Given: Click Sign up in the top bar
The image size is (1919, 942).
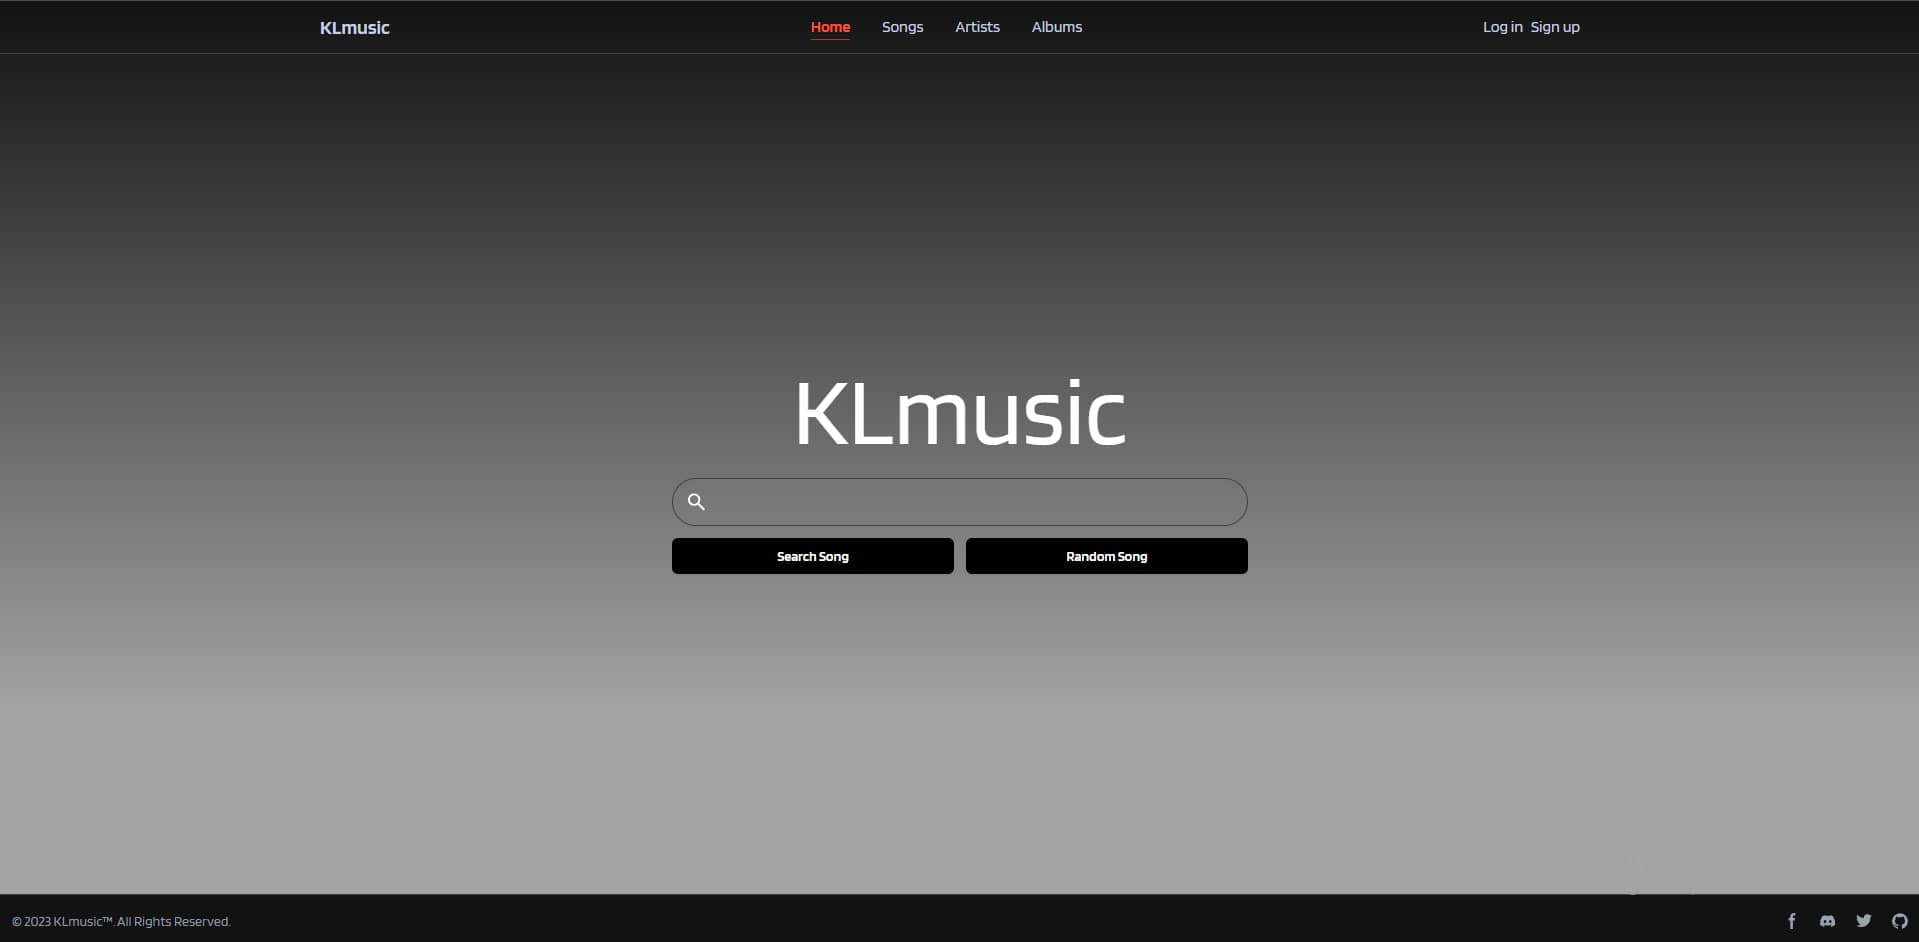Looking at the screenshot, I should (x=1554, y=27).
